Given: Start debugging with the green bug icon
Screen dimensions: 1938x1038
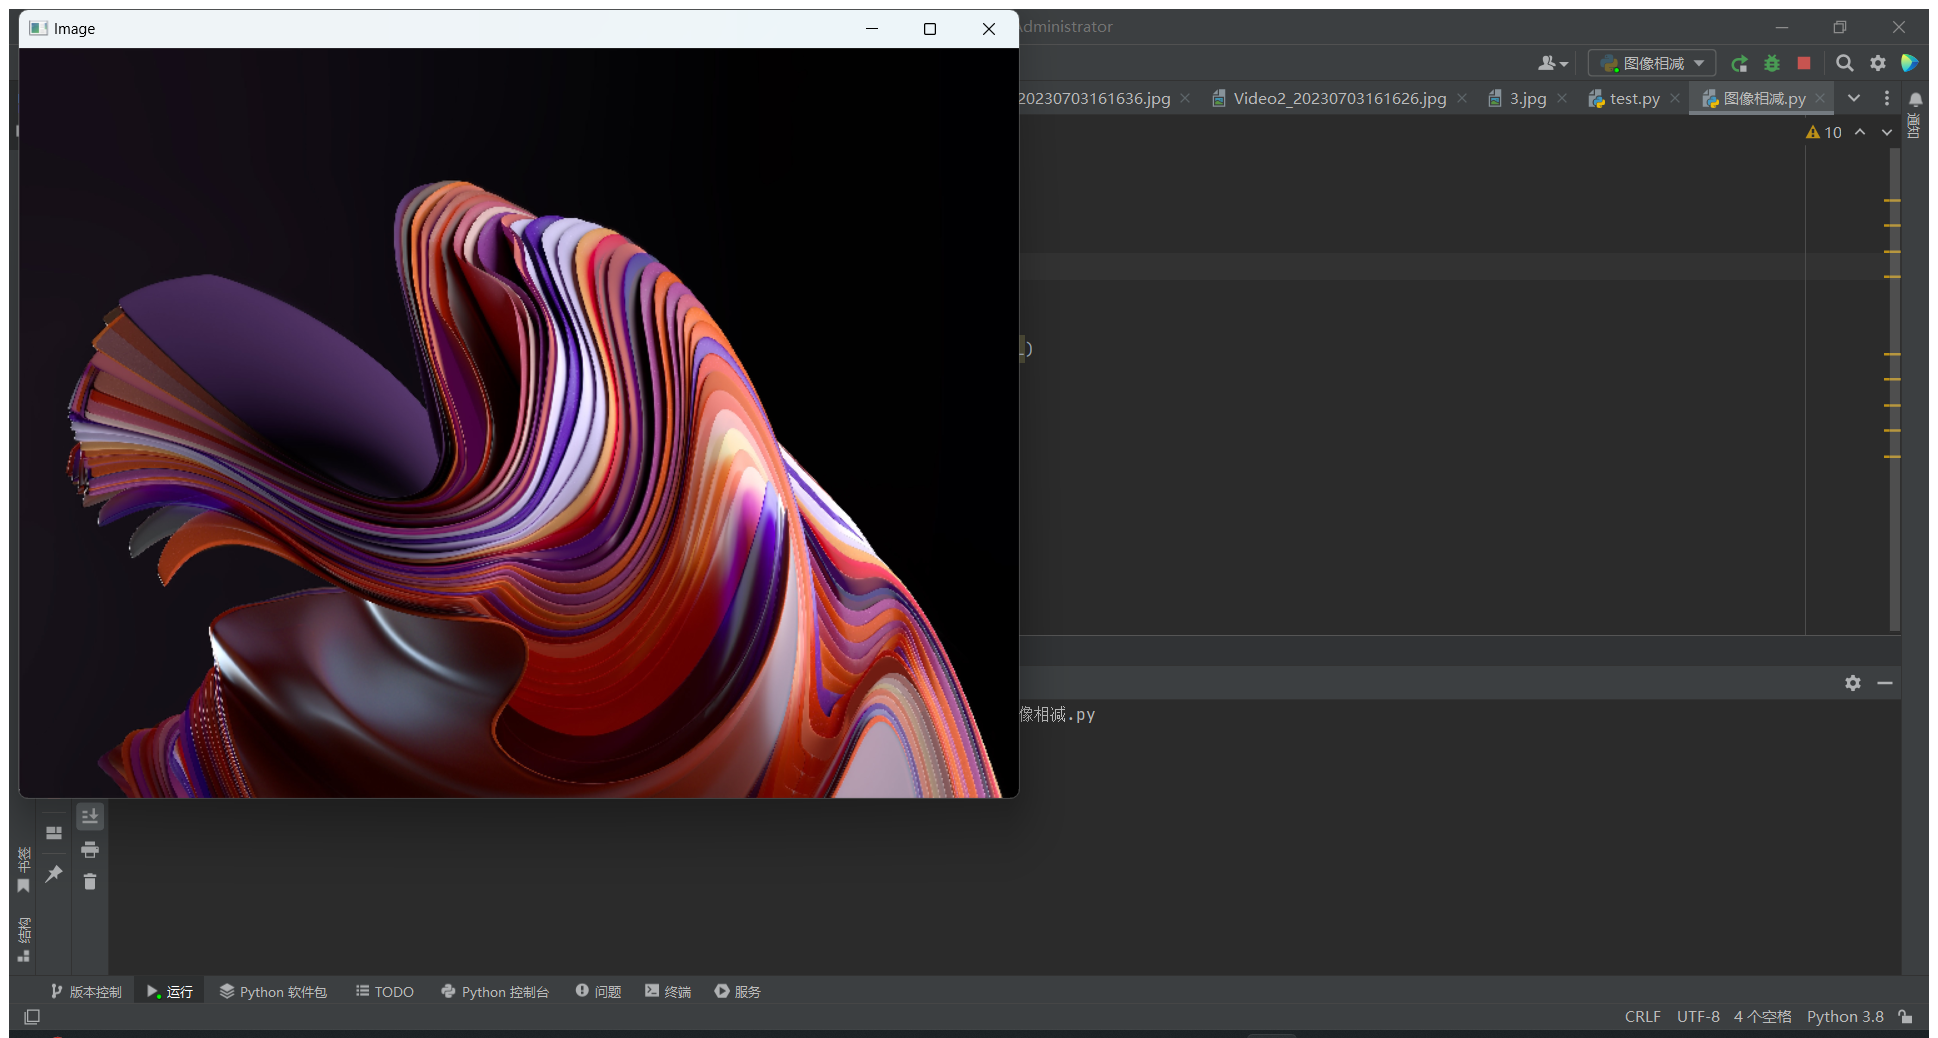Looking at the screenshot, I should point(1772,63).
